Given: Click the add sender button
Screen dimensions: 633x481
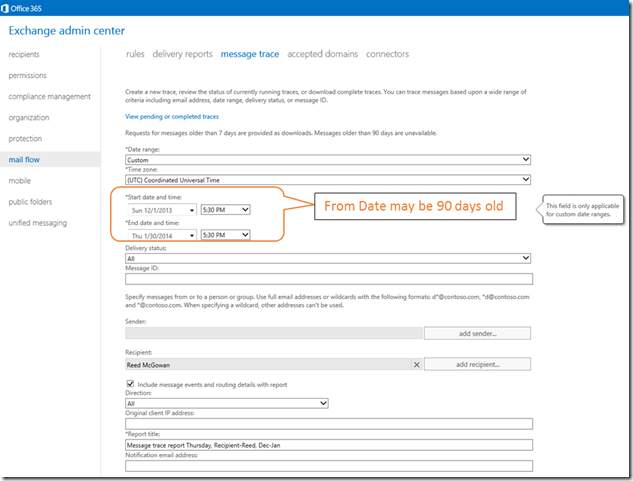Looking at the screenshot, I should 477,334.
